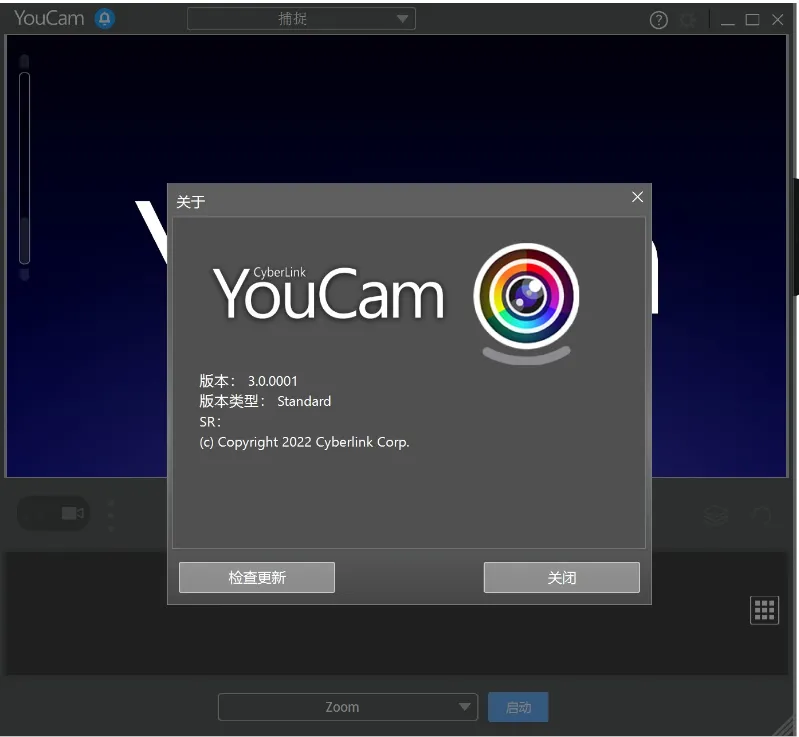Click the Standard version type text
This screenshot has width=799, height=737.
coord(304,402)
